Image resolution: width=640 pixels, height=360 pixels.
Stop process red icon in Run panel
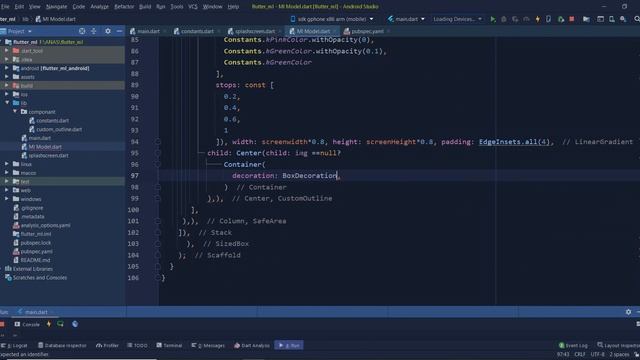coord(2,324)
